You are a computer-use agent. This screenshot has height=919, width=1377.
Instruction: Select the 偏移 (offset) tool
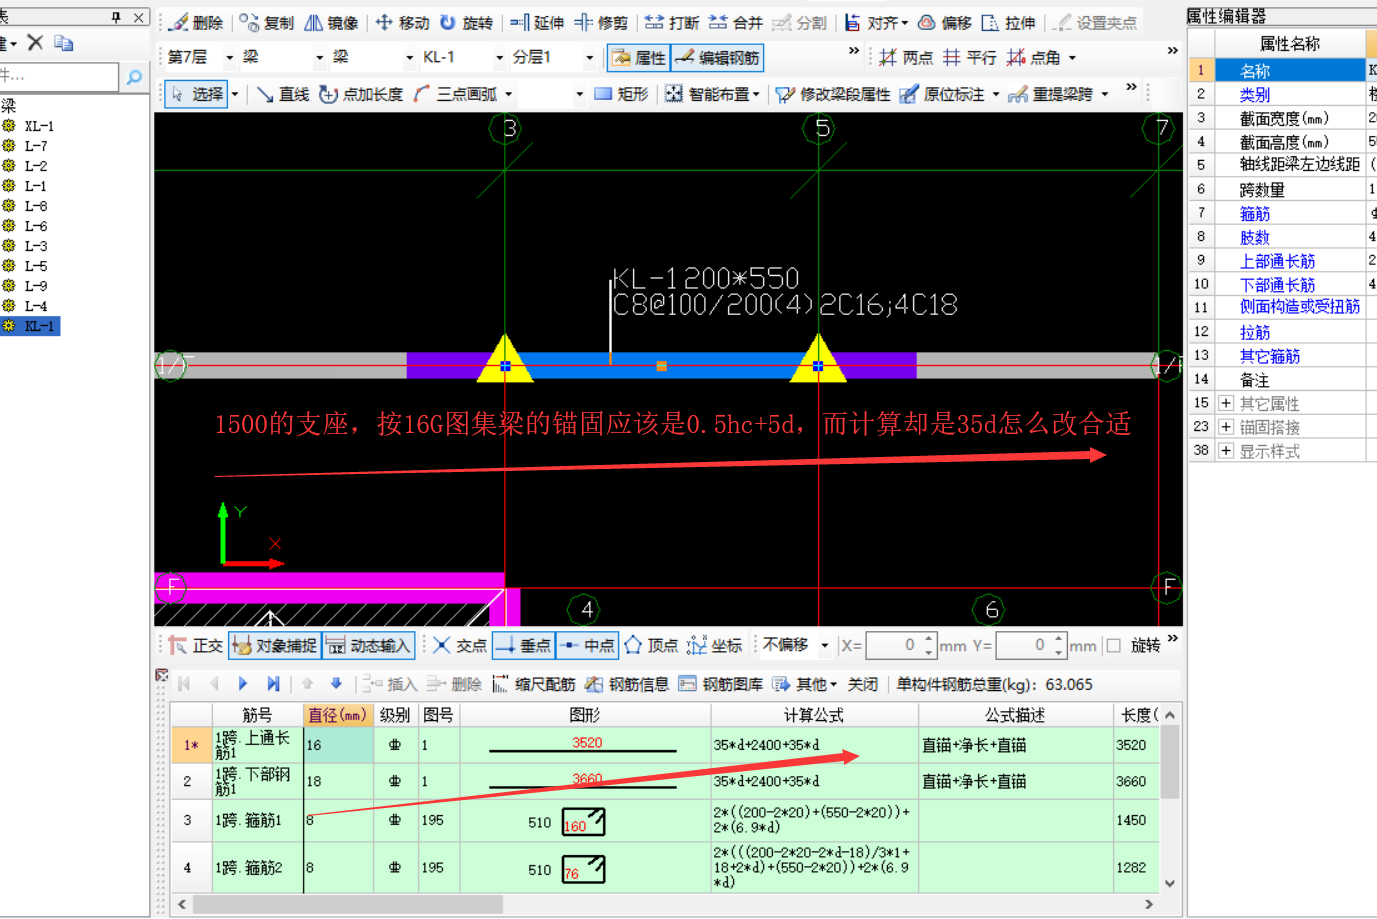pyautogui.click(x=945, y=23)
